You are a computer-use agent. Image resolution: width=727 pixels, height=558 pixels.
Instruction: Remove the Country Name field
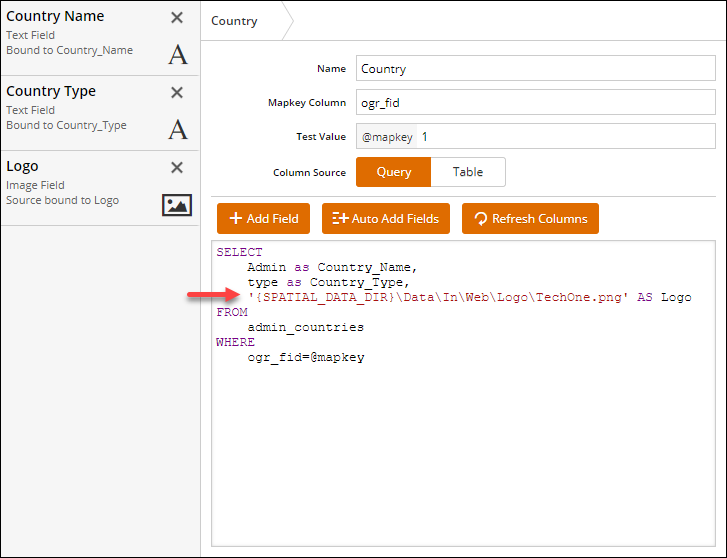pyautogui.click(x=177, y=18)
